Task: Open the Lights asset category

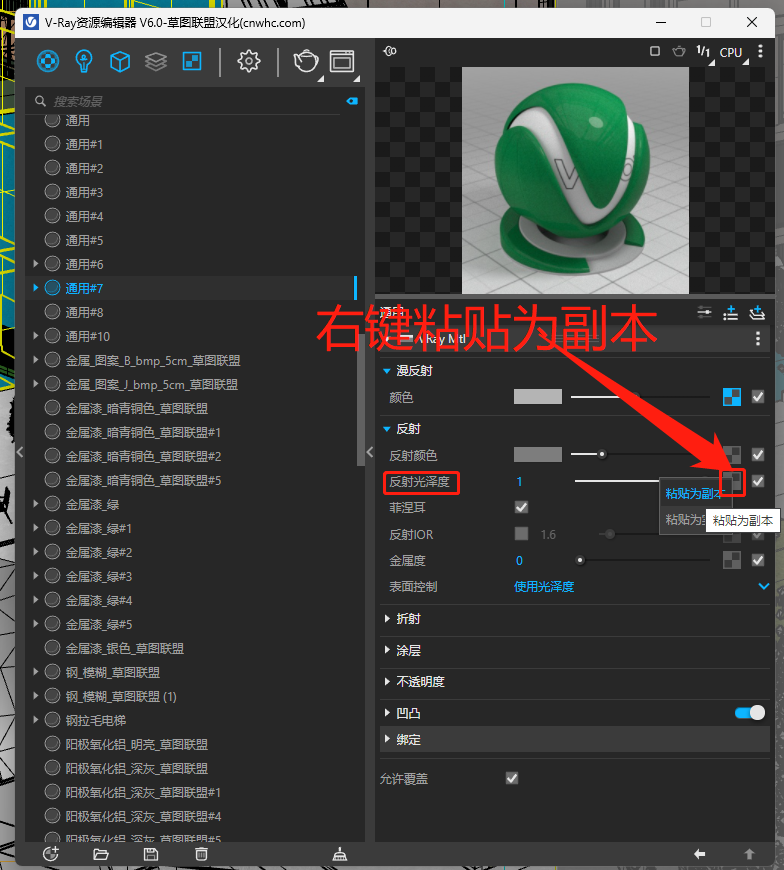Action: click(x=84, y=61)
